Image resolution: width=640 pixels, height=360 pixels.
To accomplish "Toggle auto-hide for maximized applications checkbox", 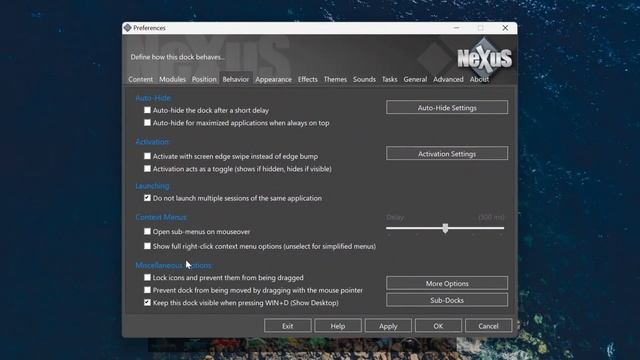I will (147, 123).
